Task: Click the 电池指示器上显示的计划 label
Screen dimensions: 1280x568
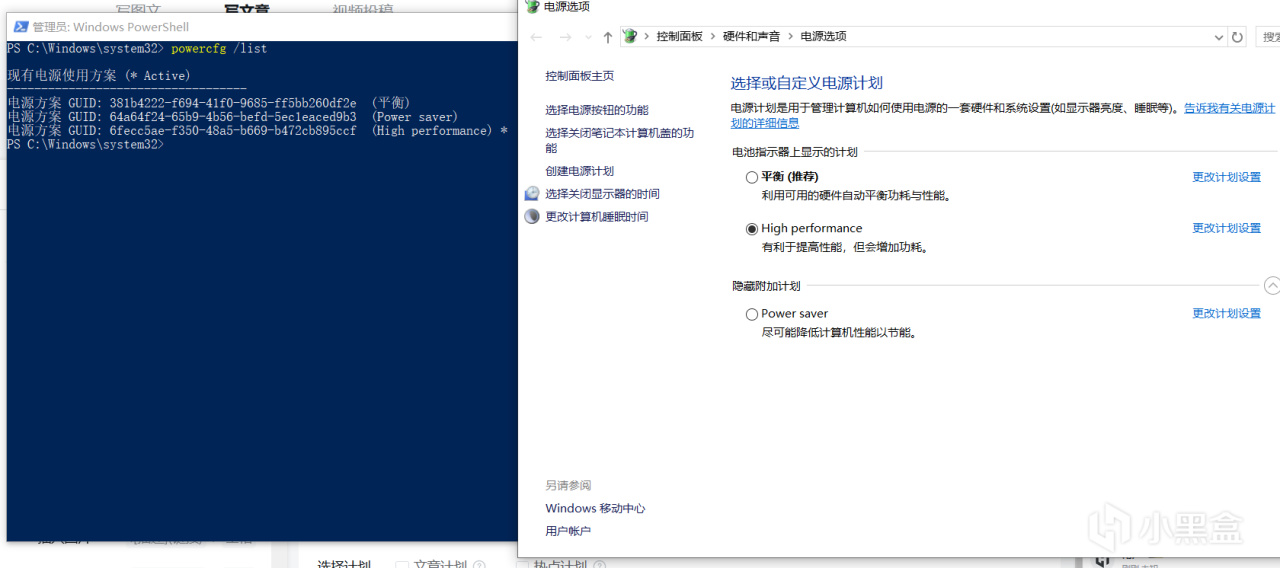Action: (x=795, y=152)
